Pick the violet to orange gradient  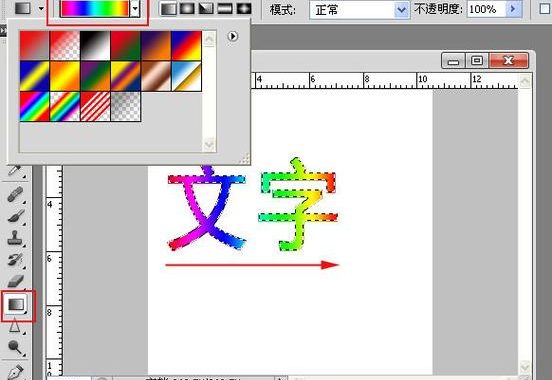[156, 46]
